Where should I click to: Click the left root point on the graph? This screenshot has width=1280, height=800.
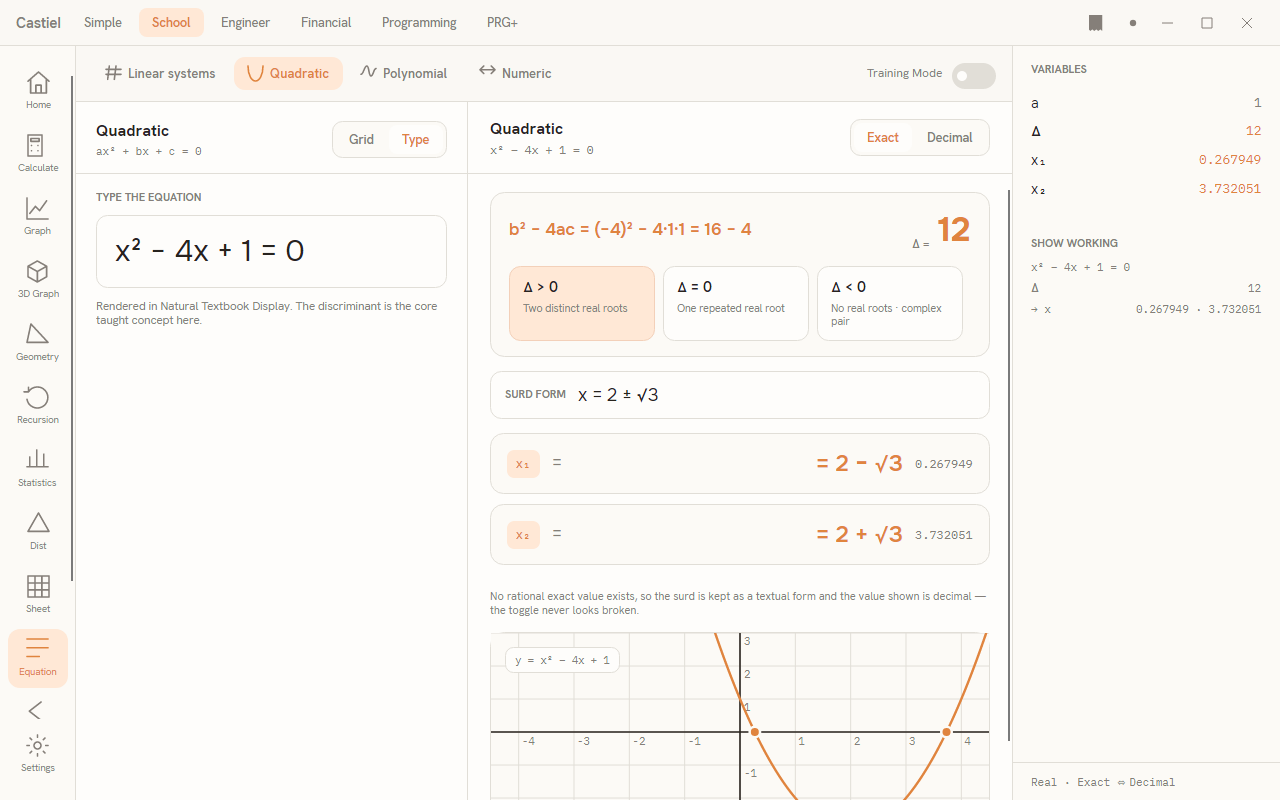[x=755, y=732]
